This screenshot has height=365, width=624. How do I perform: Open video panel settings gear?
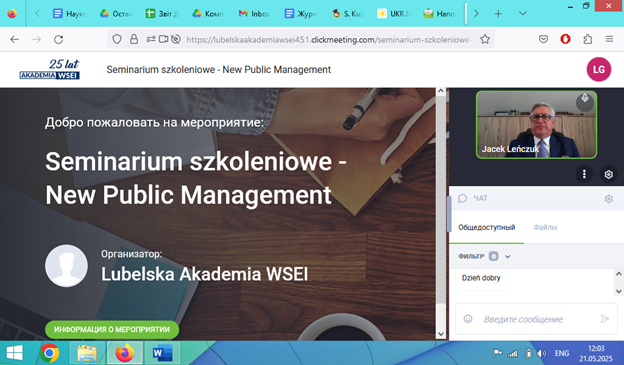[608, 174]
